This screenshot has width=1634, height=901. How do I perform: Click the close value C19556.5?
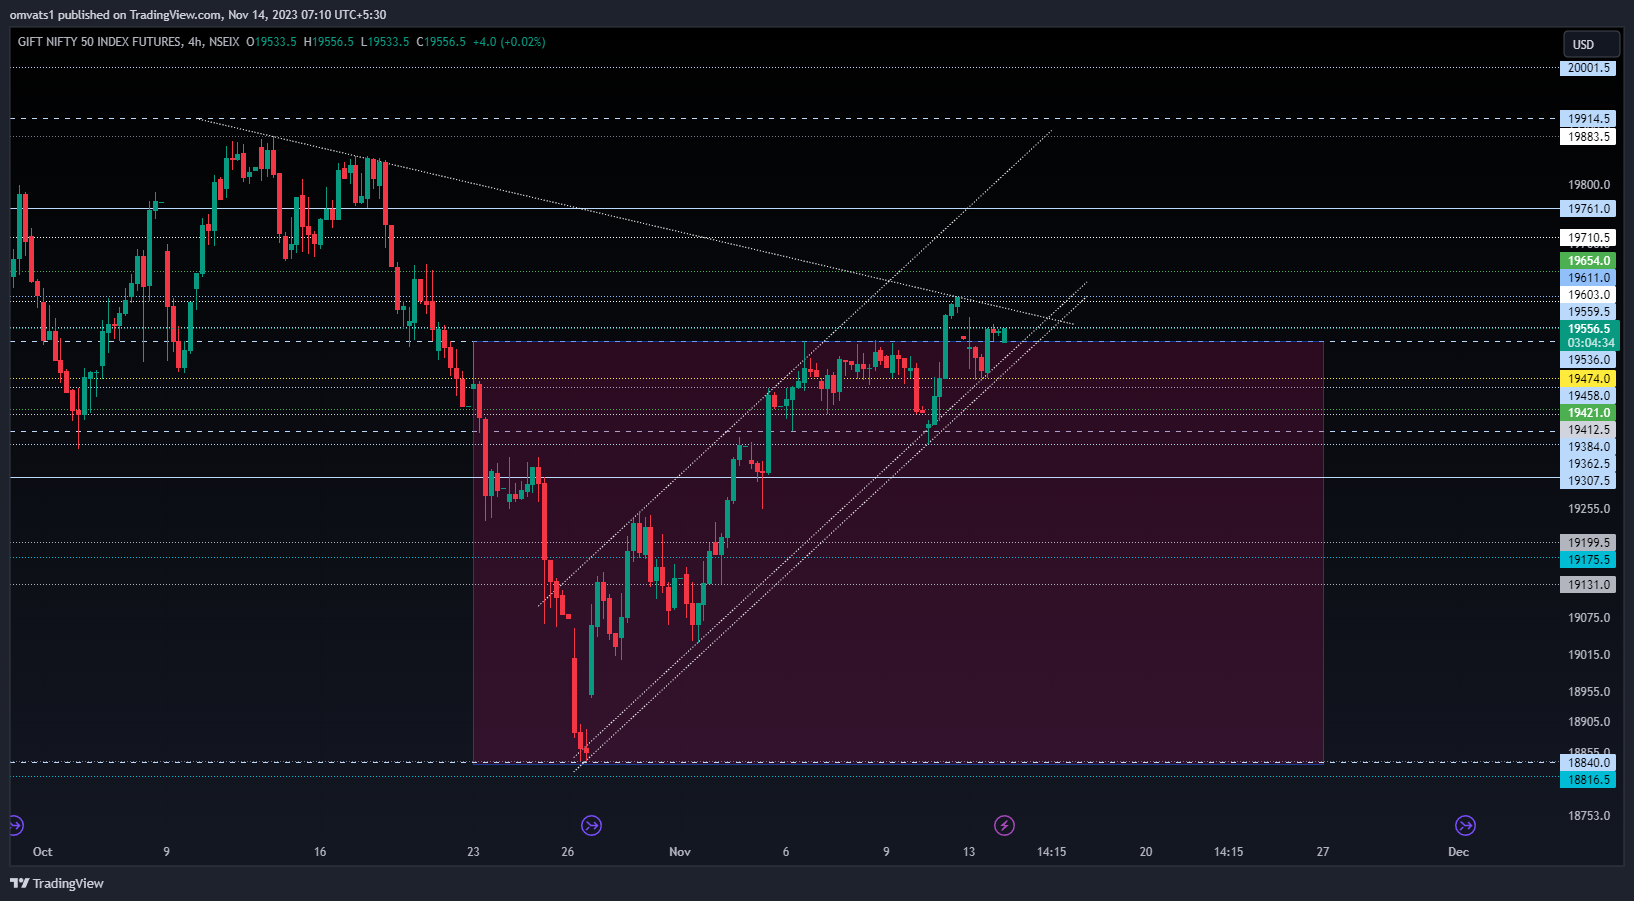pyautogui.click(x=441, y=42)
